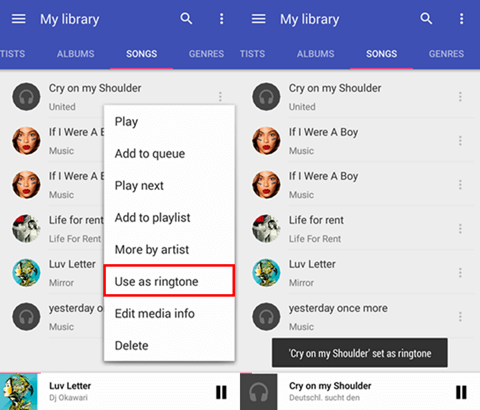
Task: Tap the Luv Letter album art in the player
Action: tap(19, 392)
